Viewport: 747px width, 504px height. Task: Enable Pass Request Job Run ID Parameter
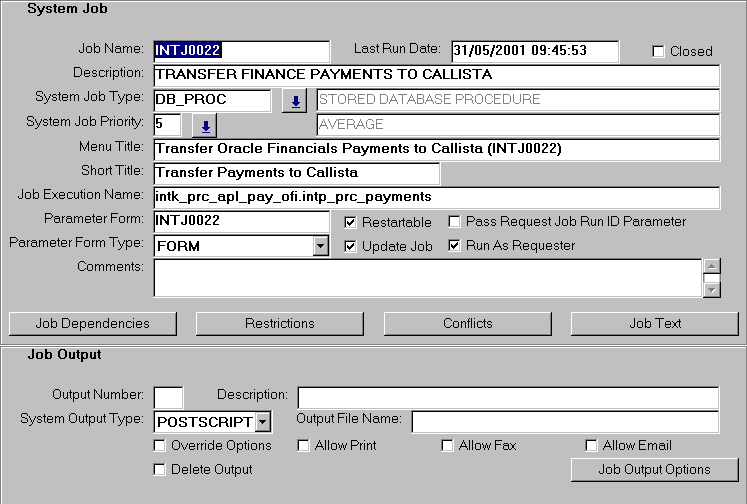(x=455, y=222)
